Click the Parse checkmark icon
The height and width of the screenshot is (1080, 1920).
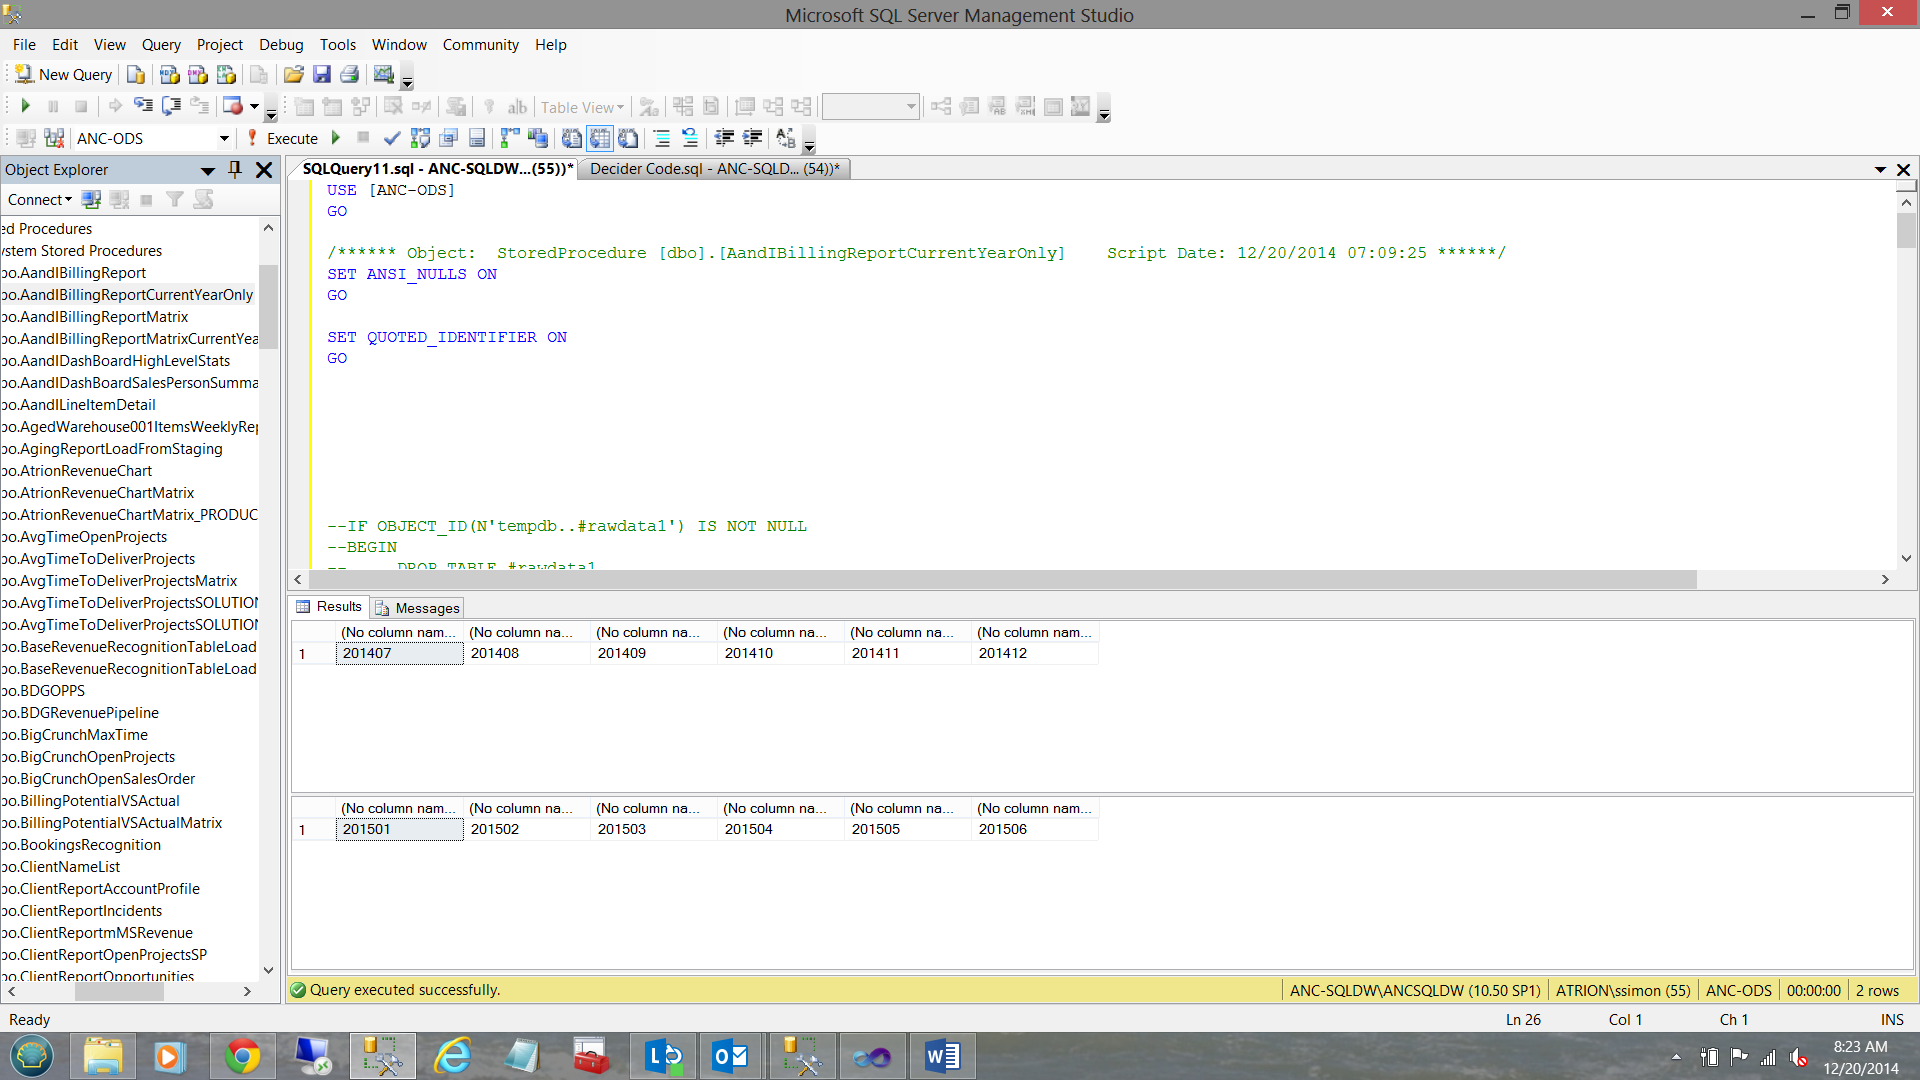392,138
